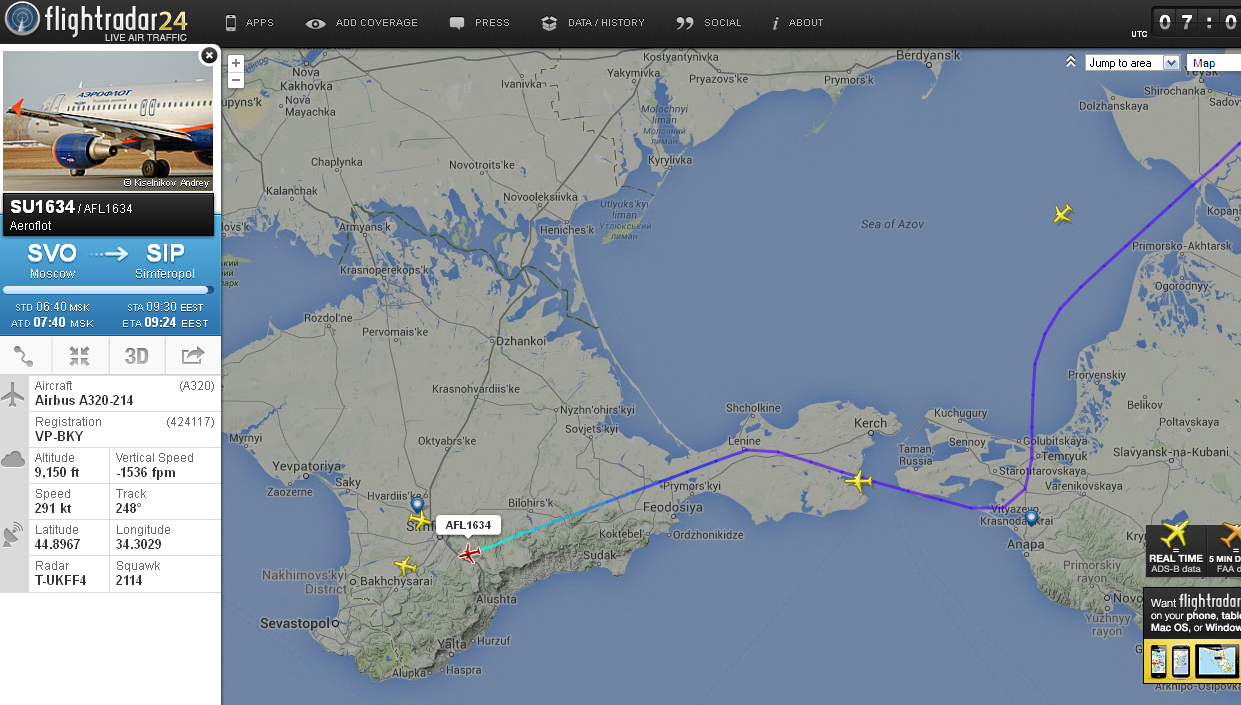Open the DATA / HISTORY menu
The height and width of the screenshot is (705, 1241).
(593, 23)
